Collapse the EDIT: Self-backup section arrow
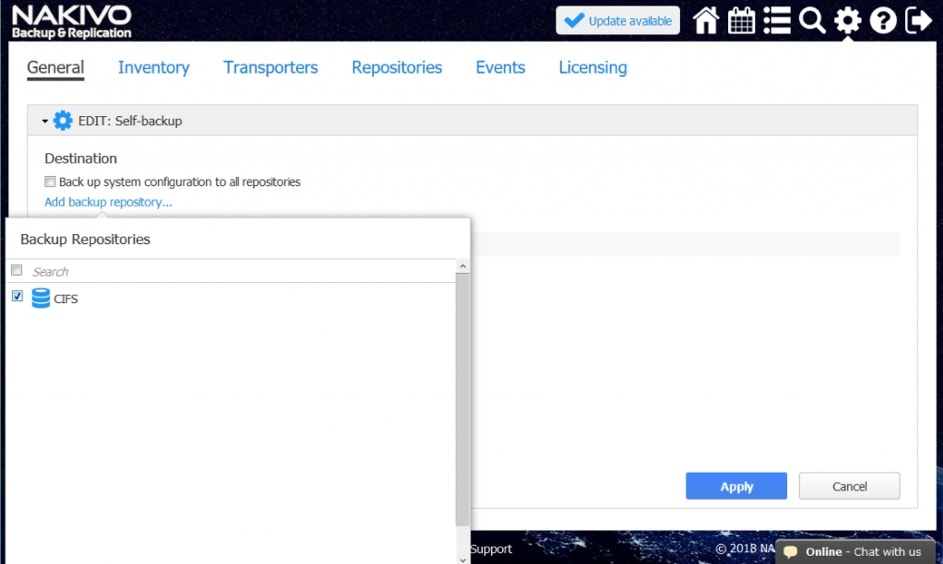 click(x=45, y=121)
